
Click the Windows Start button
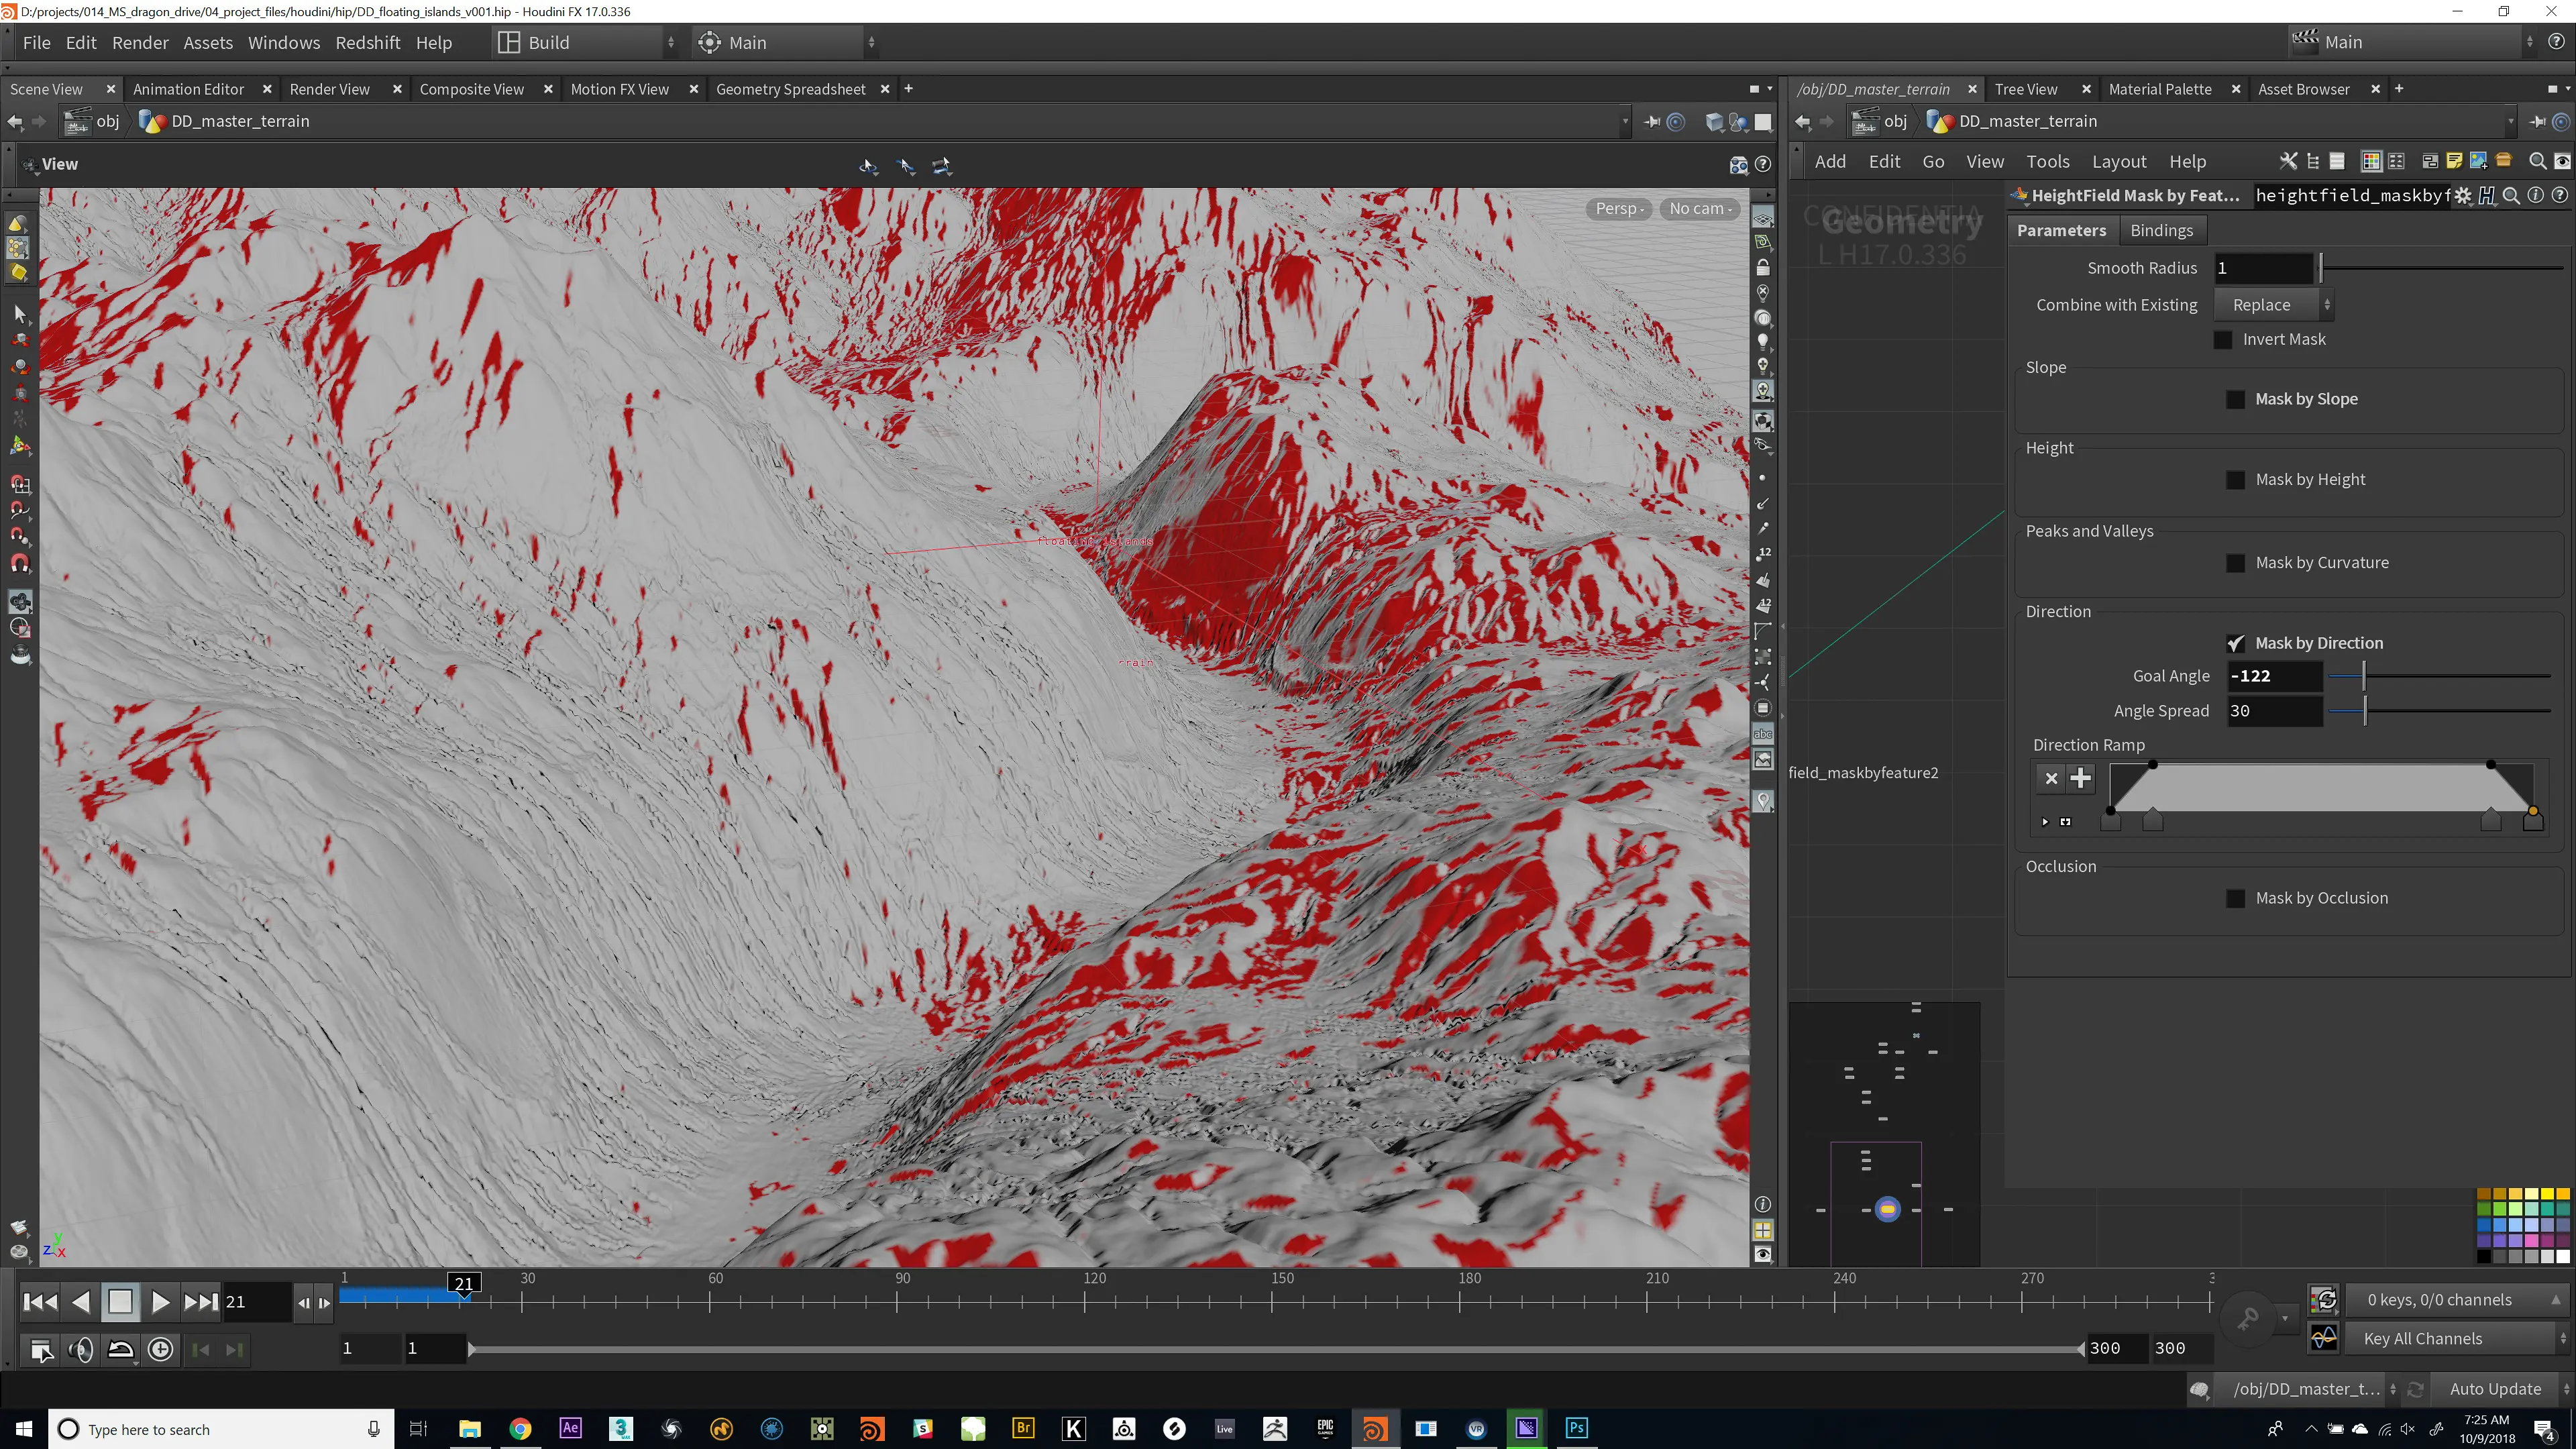(24, 1428)
